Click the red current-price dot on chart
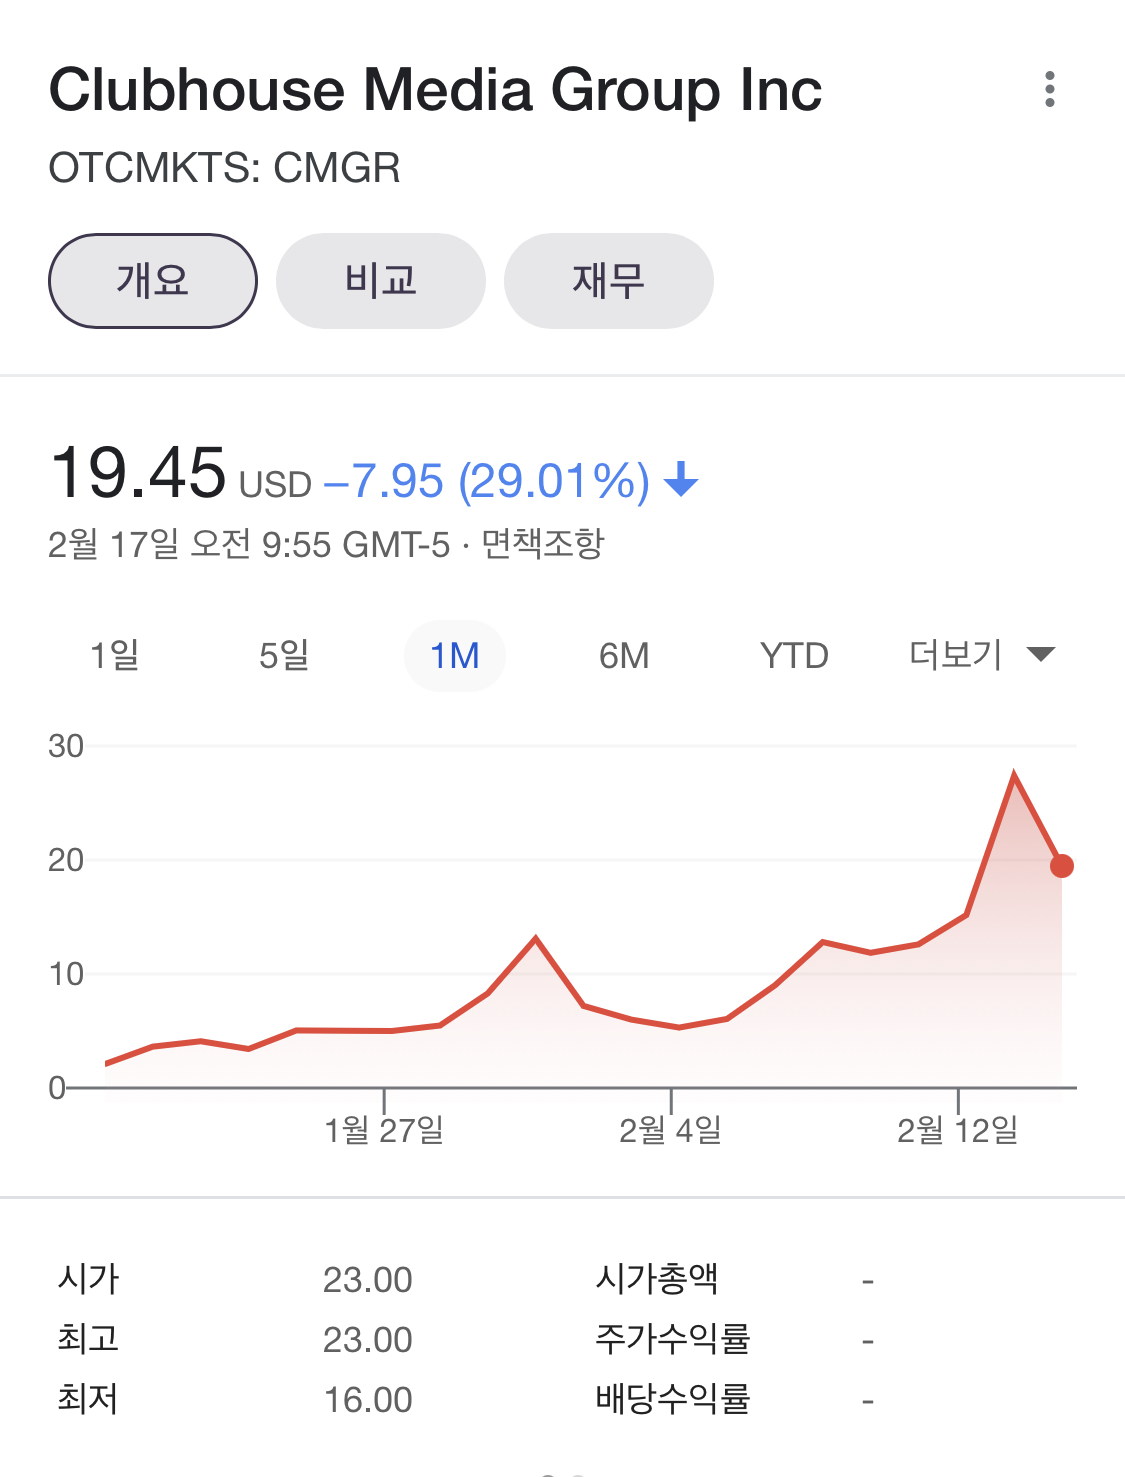The image size is (1125, 1477). [x=1062, y=866]
